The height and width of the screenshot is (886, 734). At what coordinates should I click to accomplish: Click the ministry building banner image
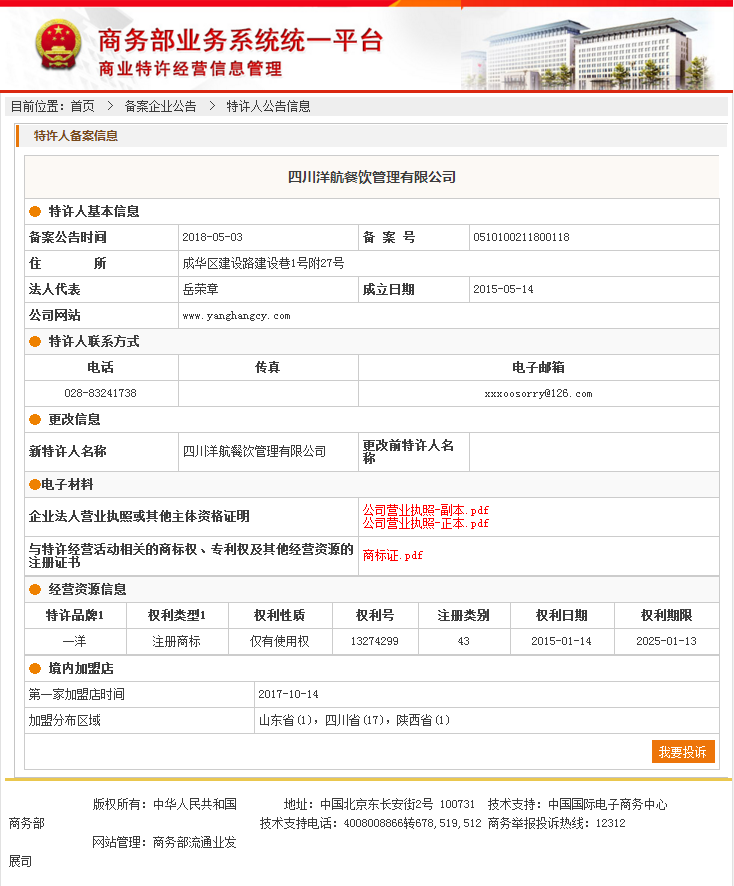pos(587,52)
